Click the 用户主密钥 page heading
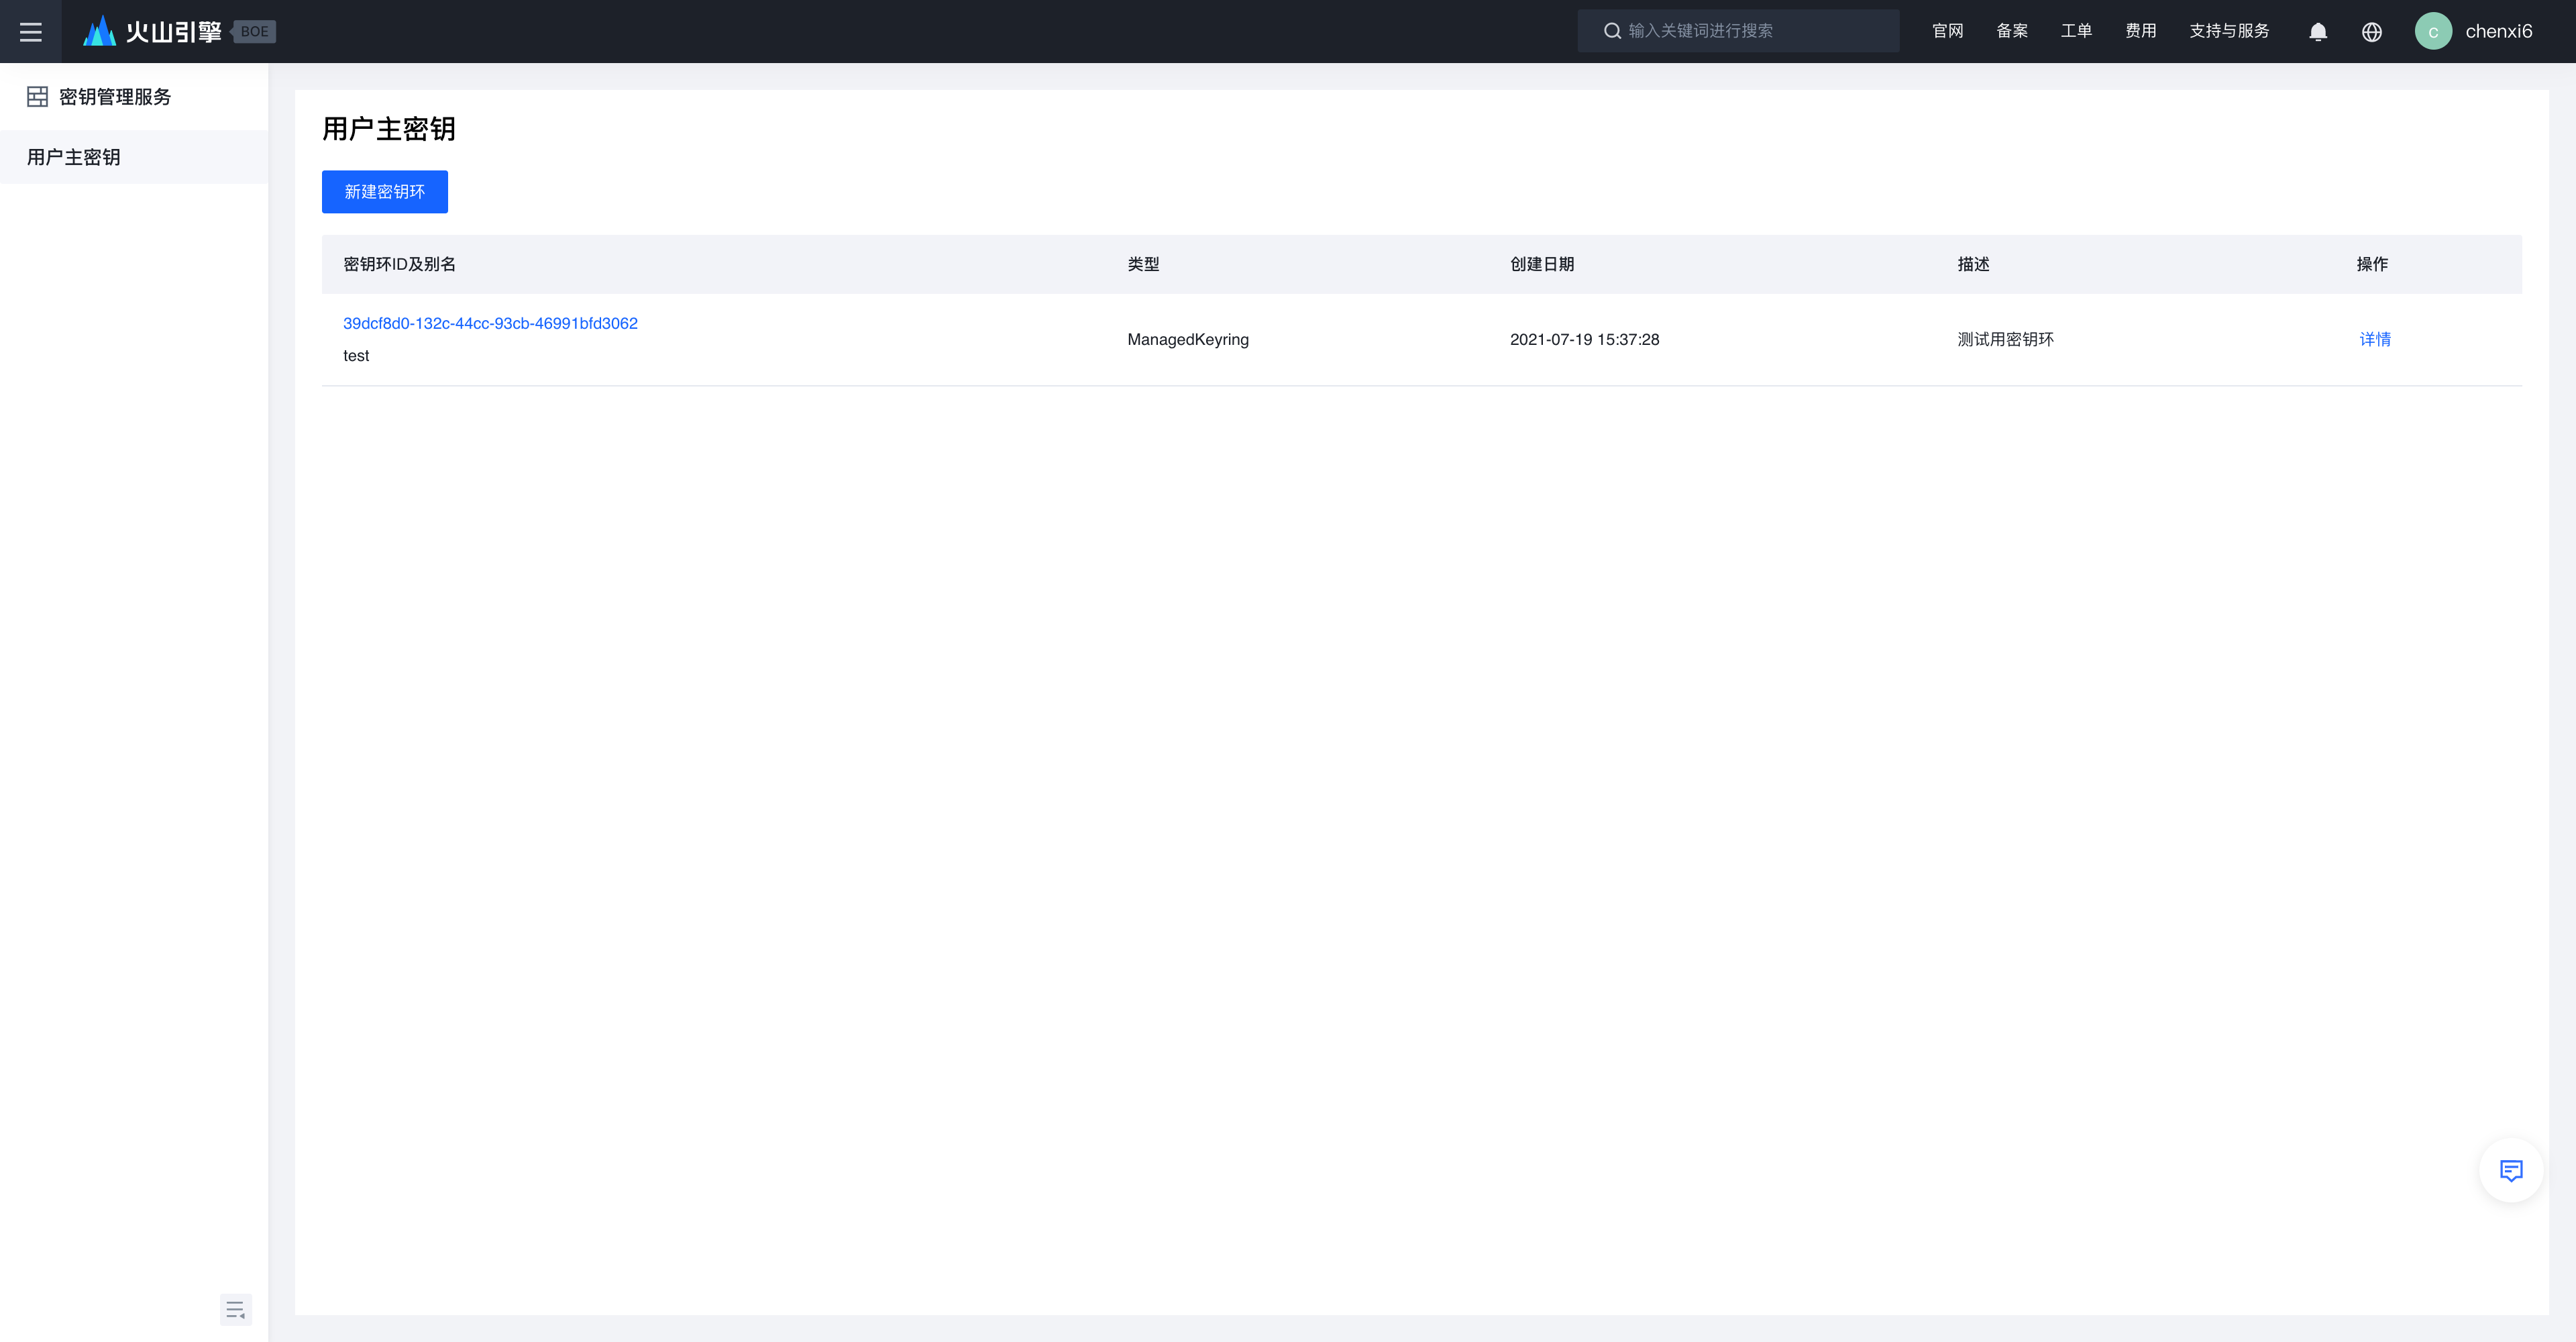2576x1342 pixels. click(389, 129)
